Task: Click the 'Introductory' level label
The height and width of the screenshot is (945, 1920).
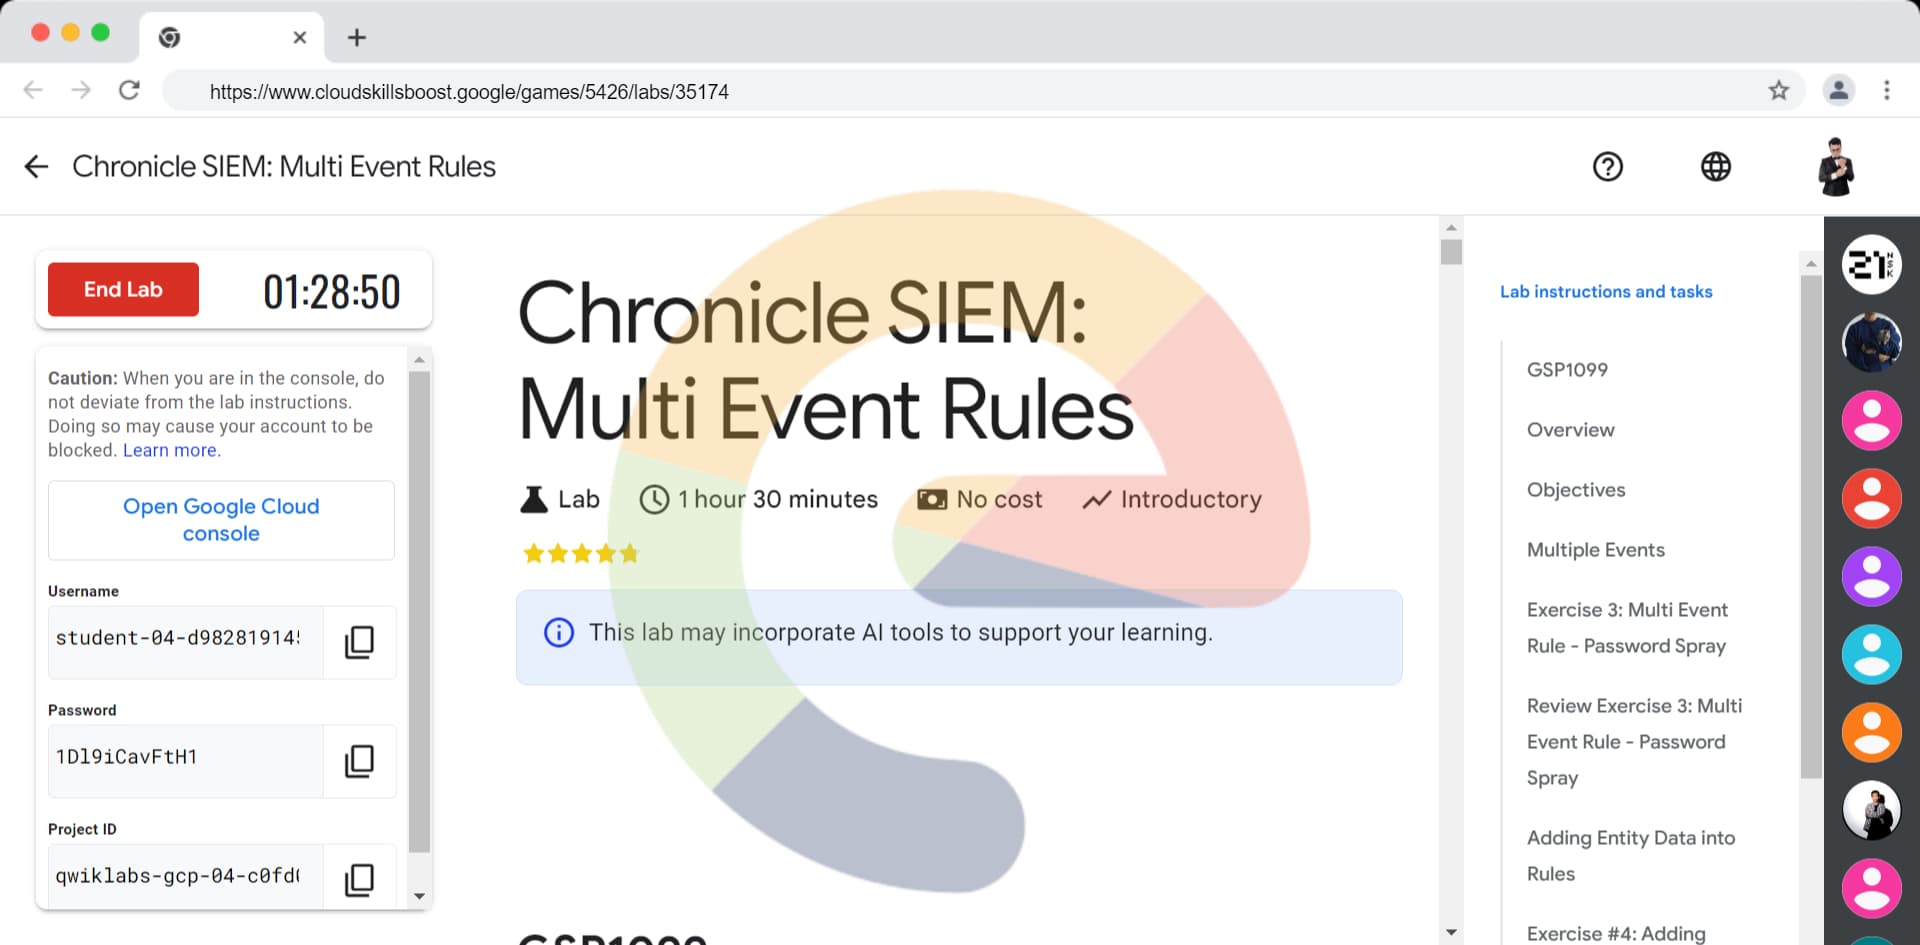Action: (1191, 499)
